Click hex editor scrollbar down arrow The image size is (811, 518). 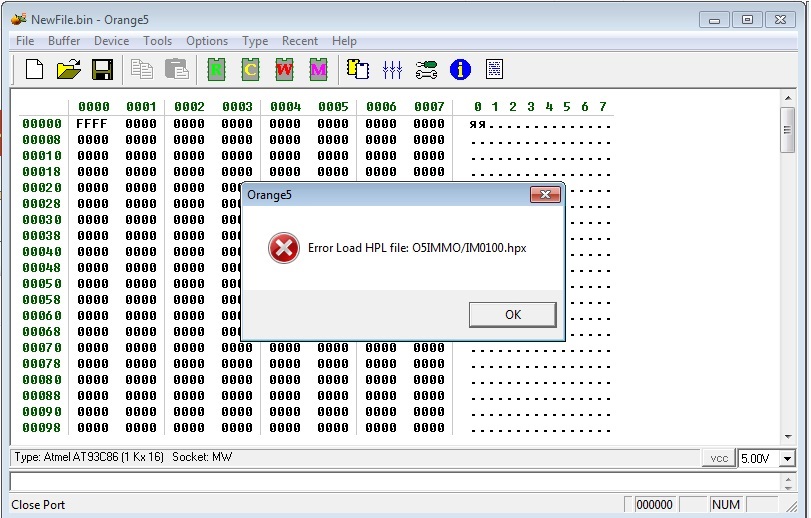(788, 437)
